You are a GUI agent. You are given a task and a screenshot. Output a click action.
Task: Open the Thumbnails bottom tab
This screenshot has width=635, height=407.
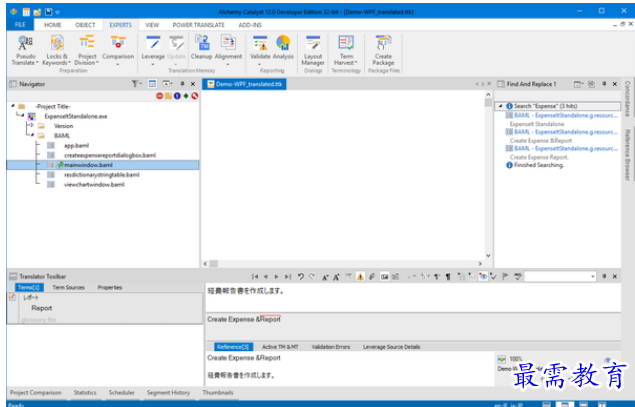[x=218, y=392]
